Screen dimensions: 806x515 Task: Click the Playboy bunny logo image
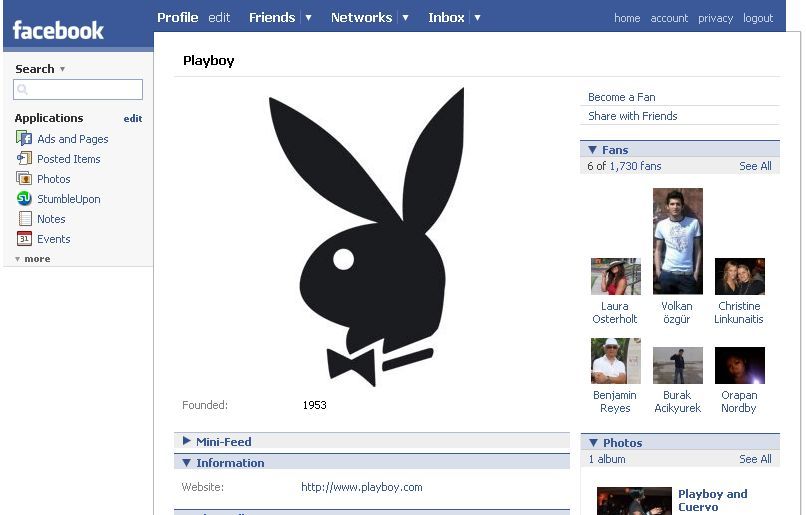[367, 237]
